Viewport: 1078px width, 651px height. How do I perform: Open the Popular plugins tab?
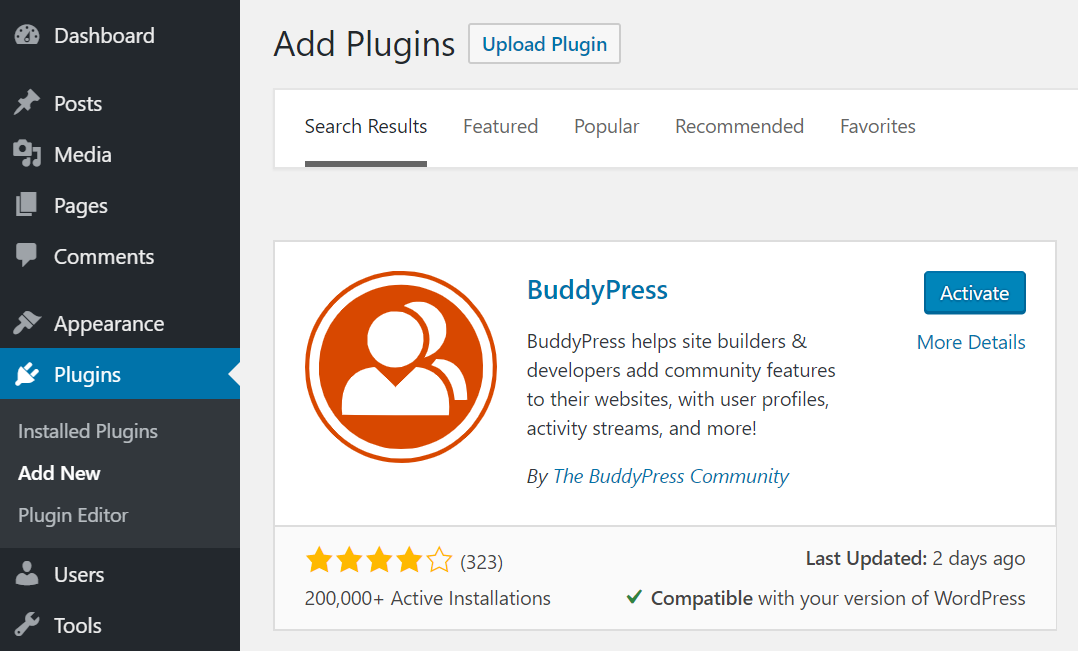coord(606,126)
